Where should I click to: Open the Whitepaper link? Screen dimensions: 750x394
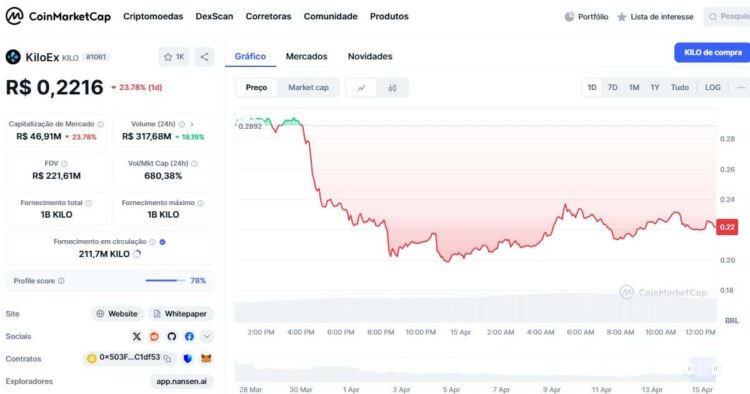[x=181, y=314]
